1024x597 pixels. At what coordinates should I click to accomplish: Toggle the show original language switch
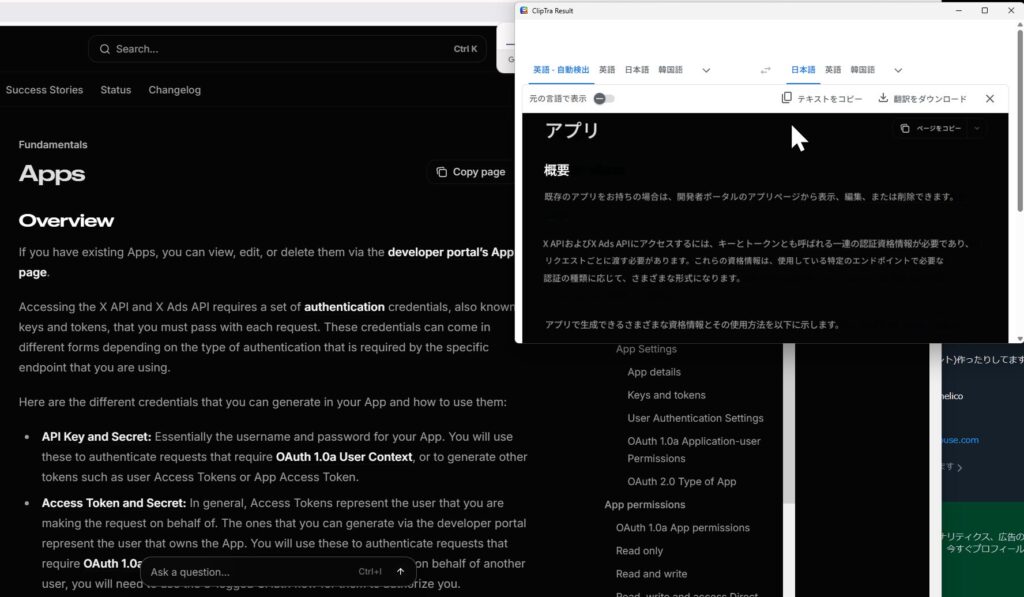(x=603, y=98)
